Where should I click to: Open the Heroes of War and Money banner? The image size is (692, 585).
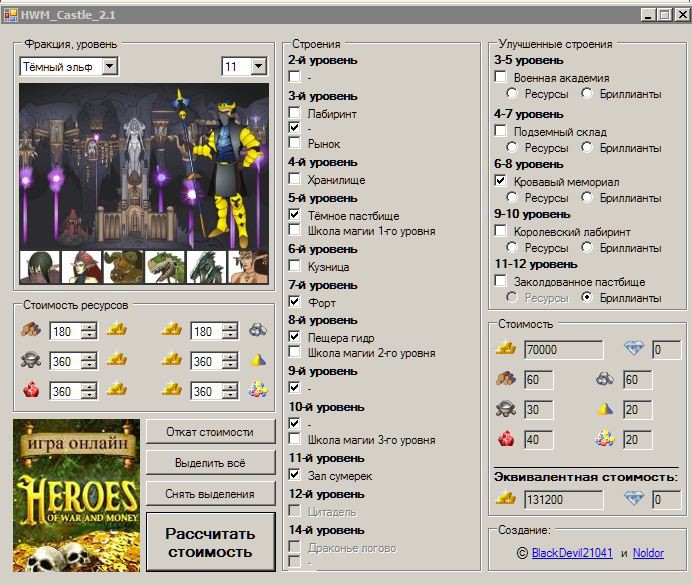76,495
